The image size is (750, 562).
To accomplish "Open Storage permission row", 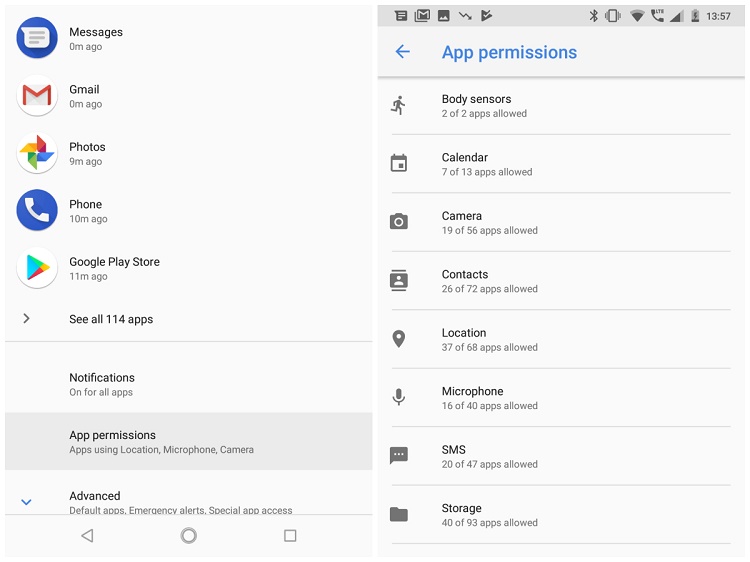I will click(561, 515).
